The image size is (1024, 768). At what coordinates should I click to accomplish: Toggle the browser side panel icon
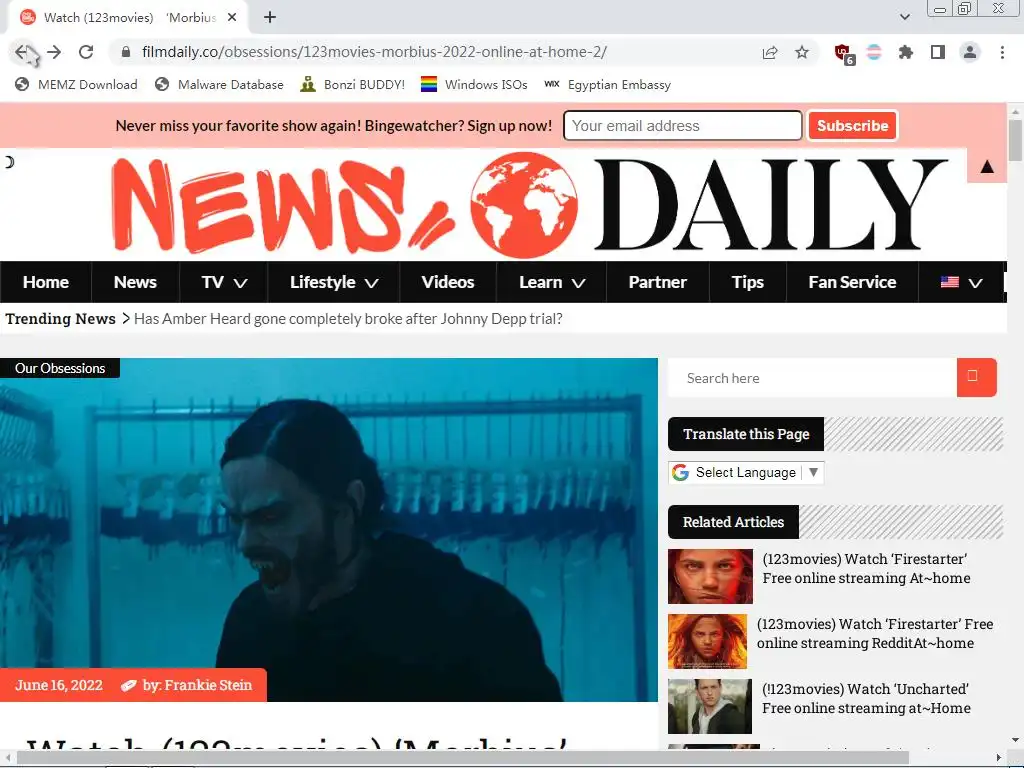point(938,52)
